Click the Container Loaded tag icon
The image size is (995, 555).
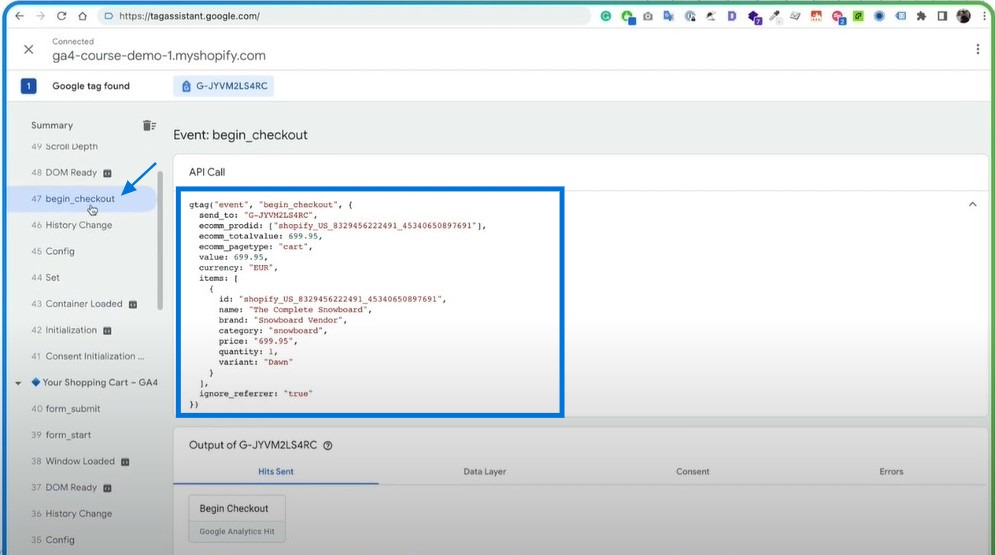tap(133, 304)
